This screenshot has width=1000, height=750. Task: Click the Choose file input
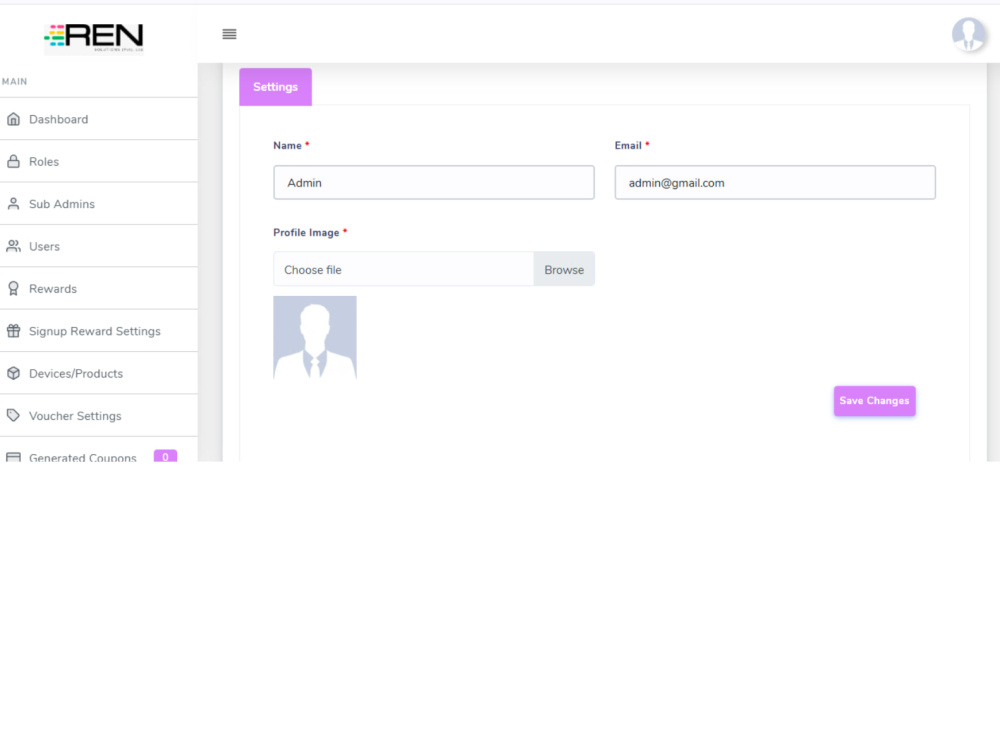tap(404, 269)
